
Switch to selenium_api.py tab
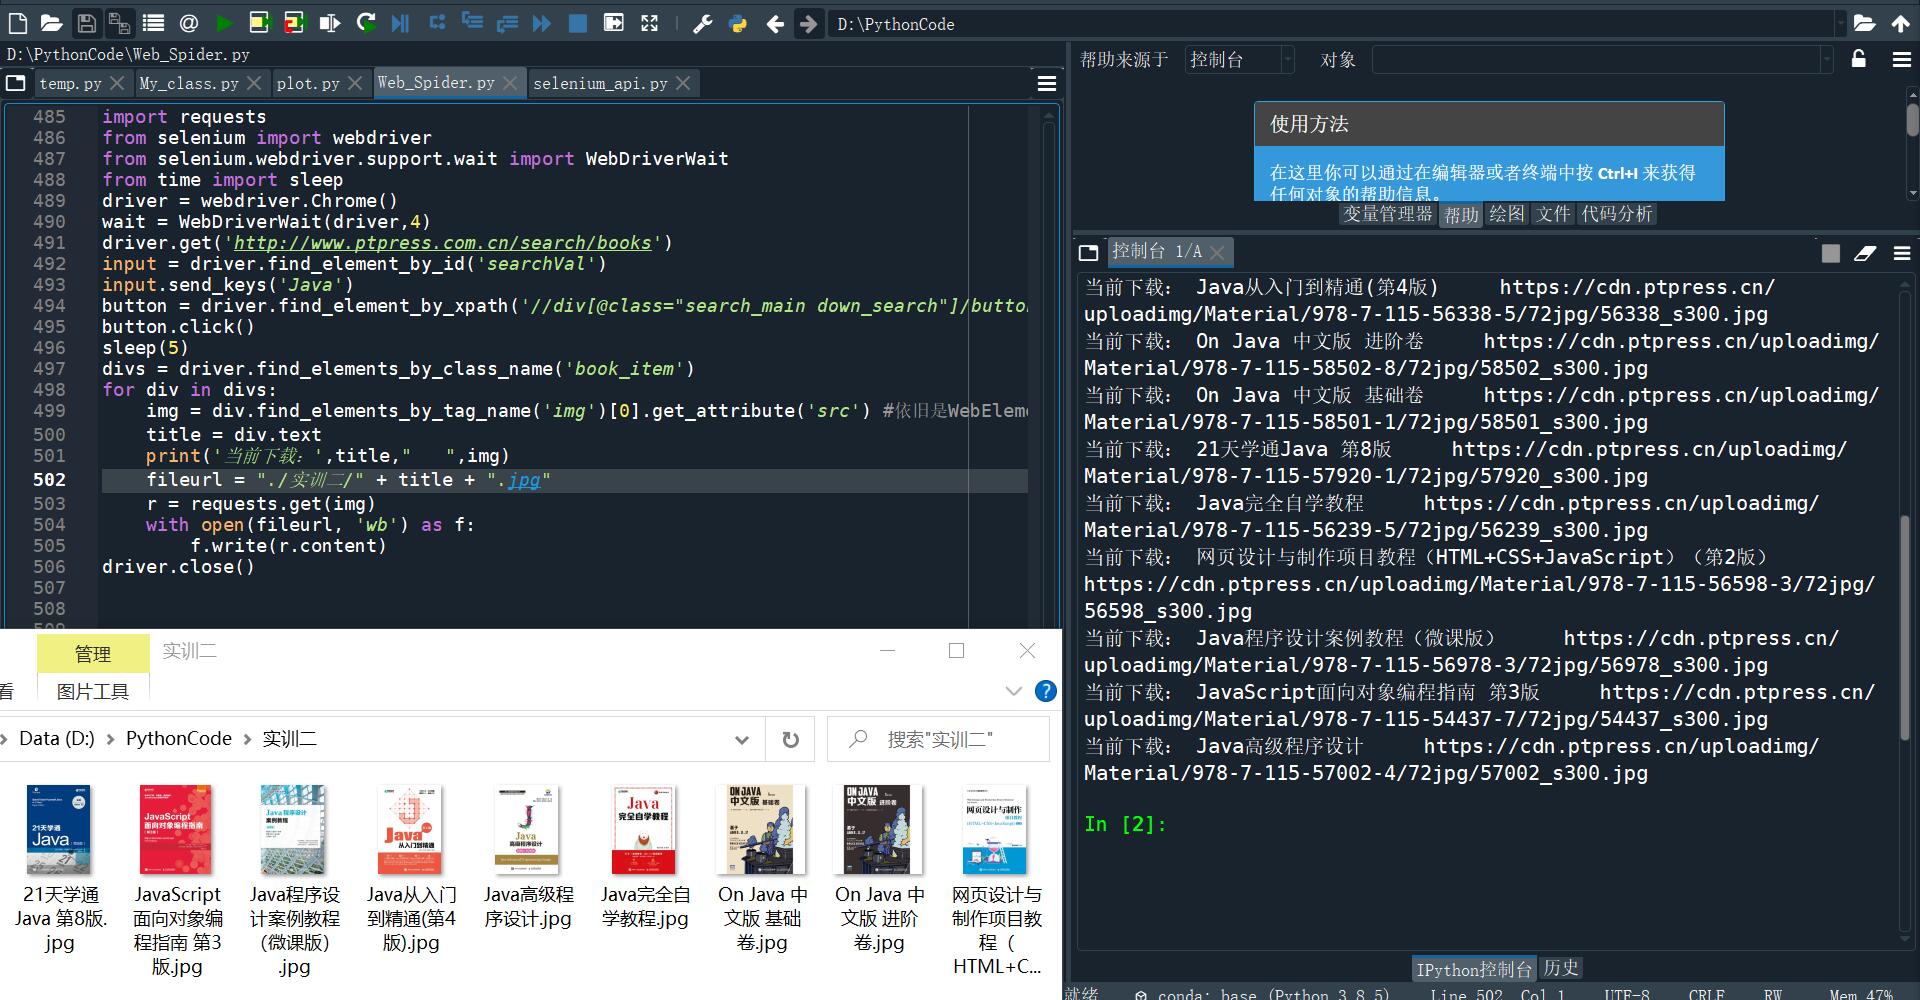(600, 84)
